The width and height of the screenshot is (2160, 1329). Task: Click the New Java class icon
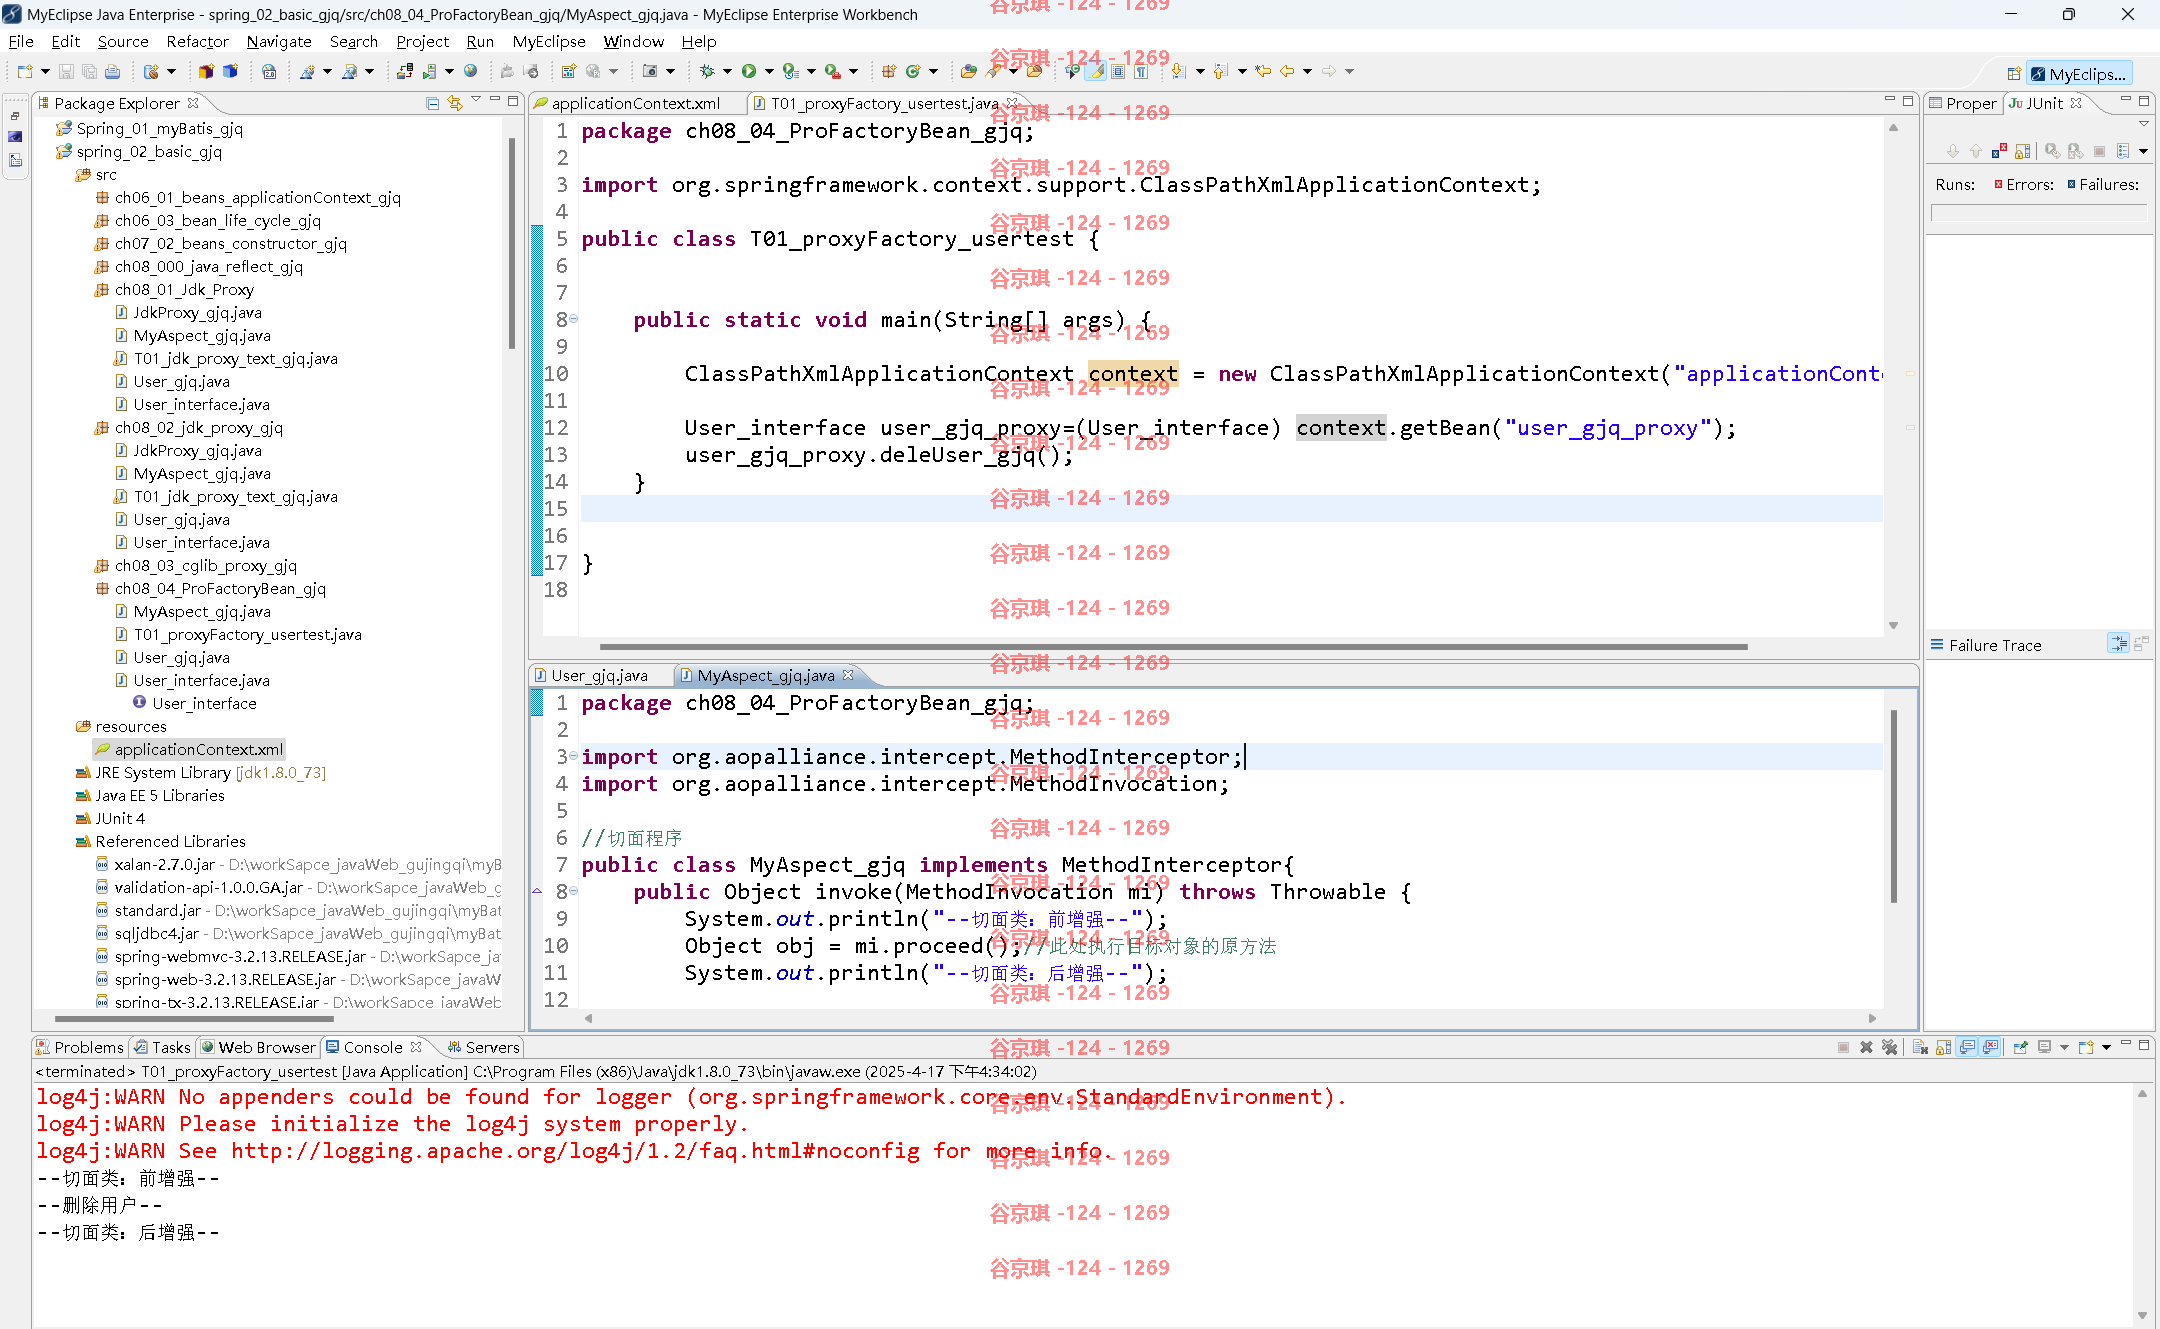tap(913, 71)
